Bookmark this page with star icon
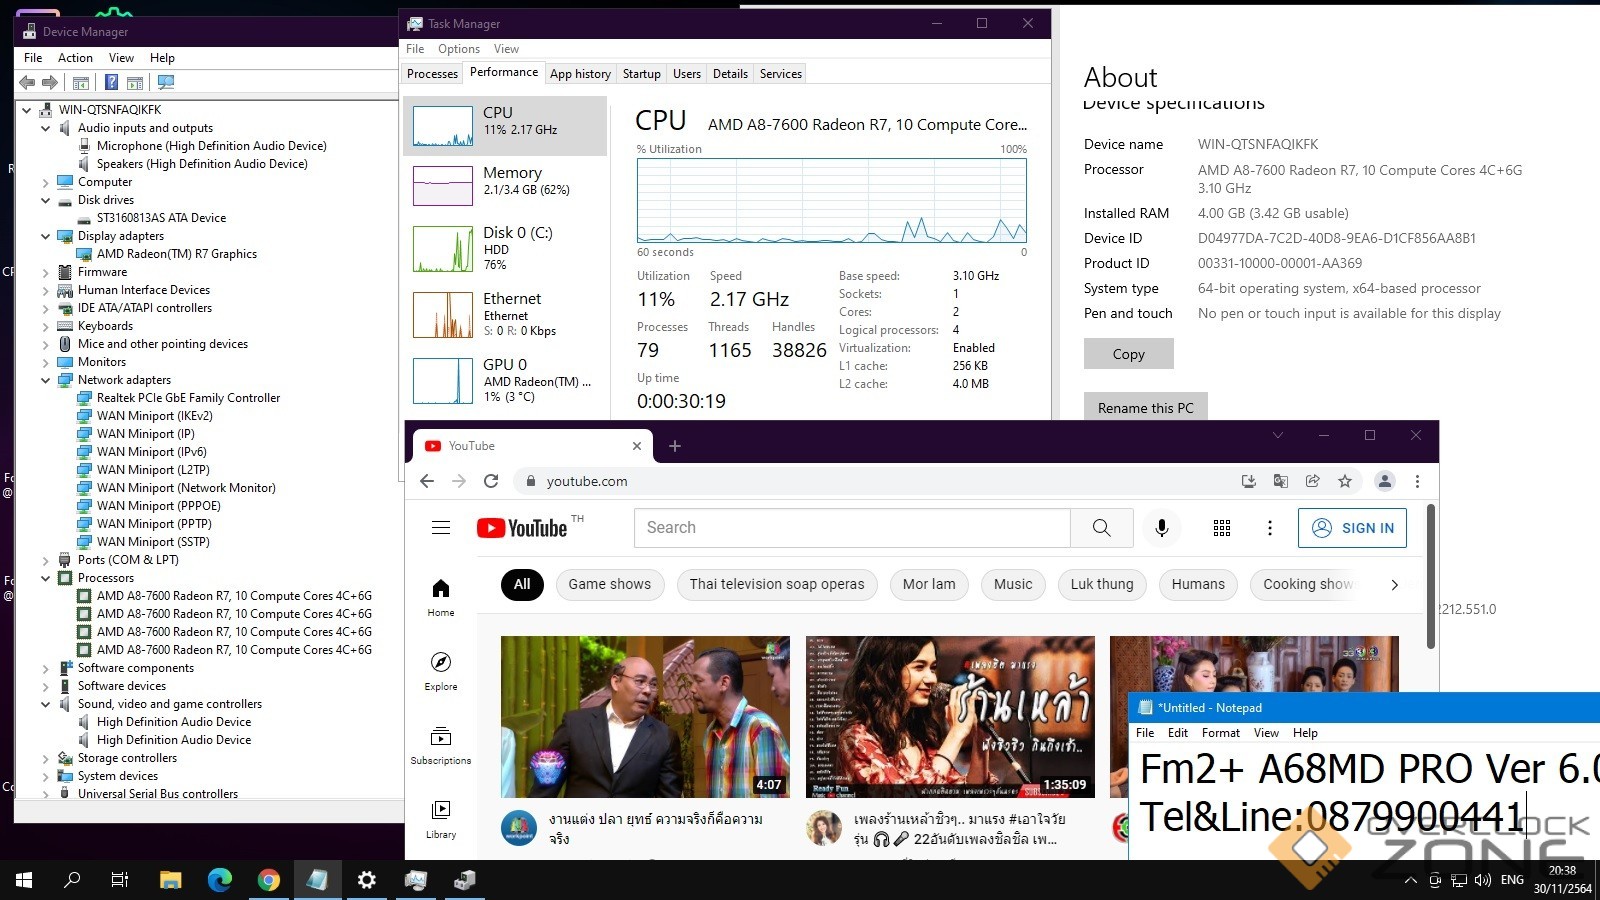The image size is (1600, 900). point(1345,481)
